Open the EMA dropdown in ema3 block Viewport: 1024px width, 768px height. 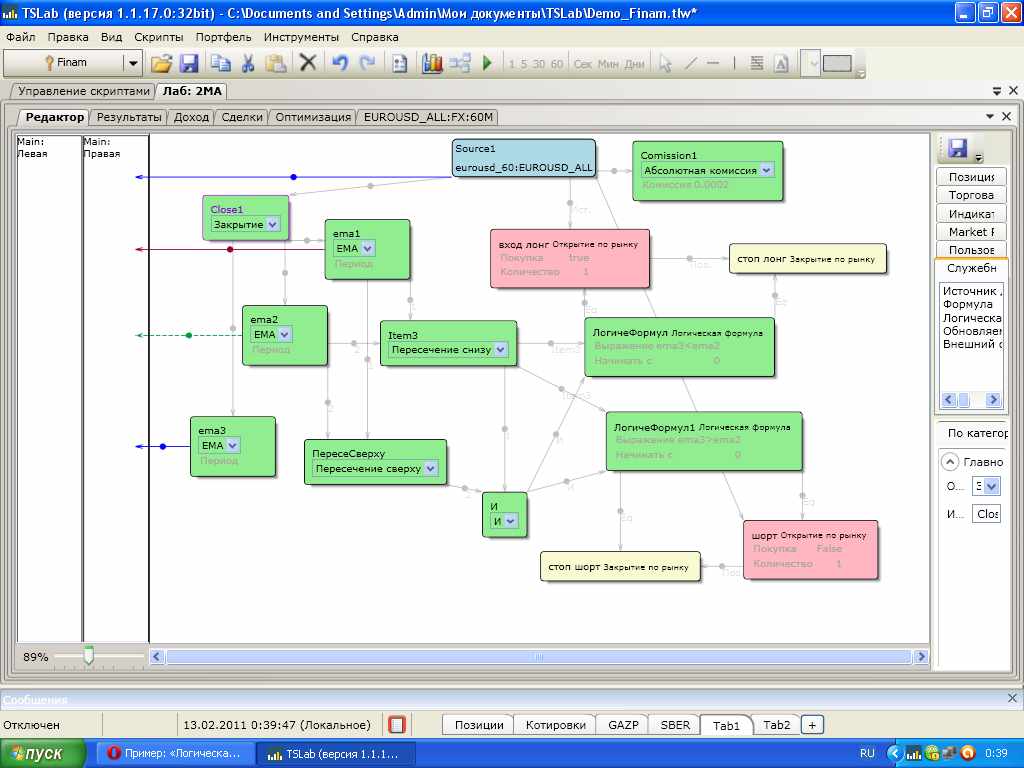coord(232,445)
